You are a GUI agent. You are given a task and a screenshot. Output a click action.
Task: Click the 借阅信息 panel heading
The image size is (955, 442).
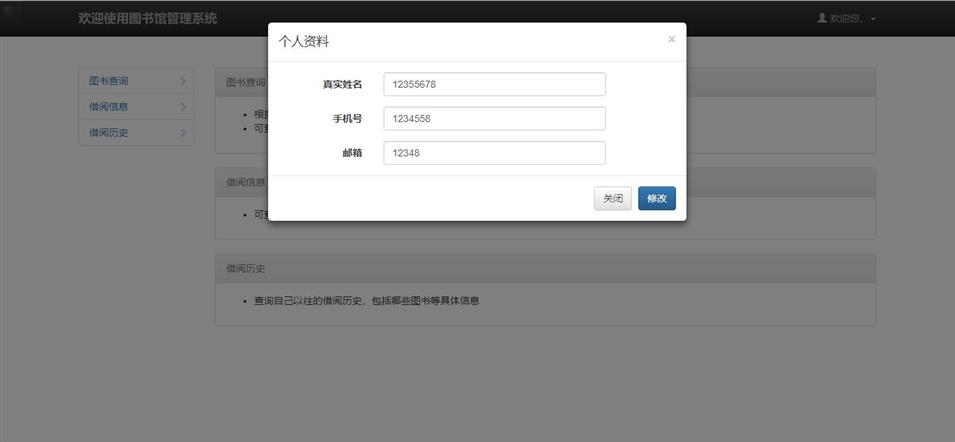(245, 182)
